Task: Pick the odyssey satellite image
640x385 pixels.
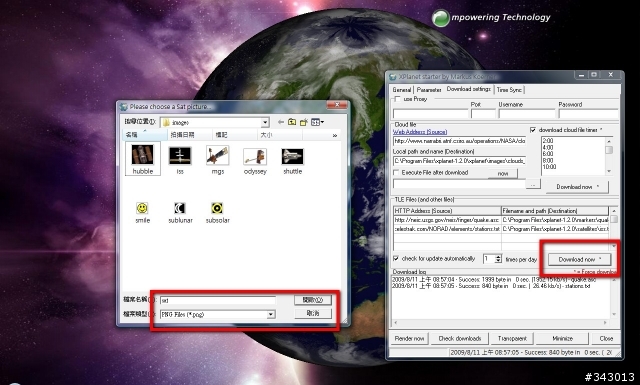Action: point(255,160)
